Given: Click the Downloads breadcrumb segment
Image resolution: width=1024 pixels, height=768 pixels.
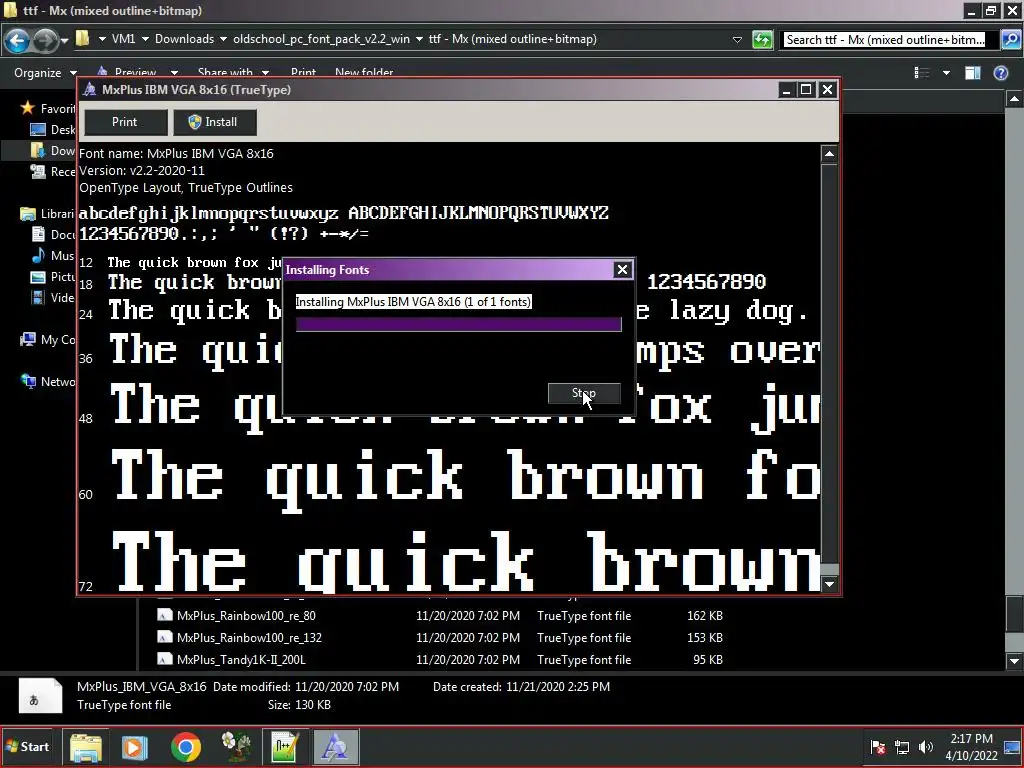Looking at the screenshot, I should pos(184,39).
